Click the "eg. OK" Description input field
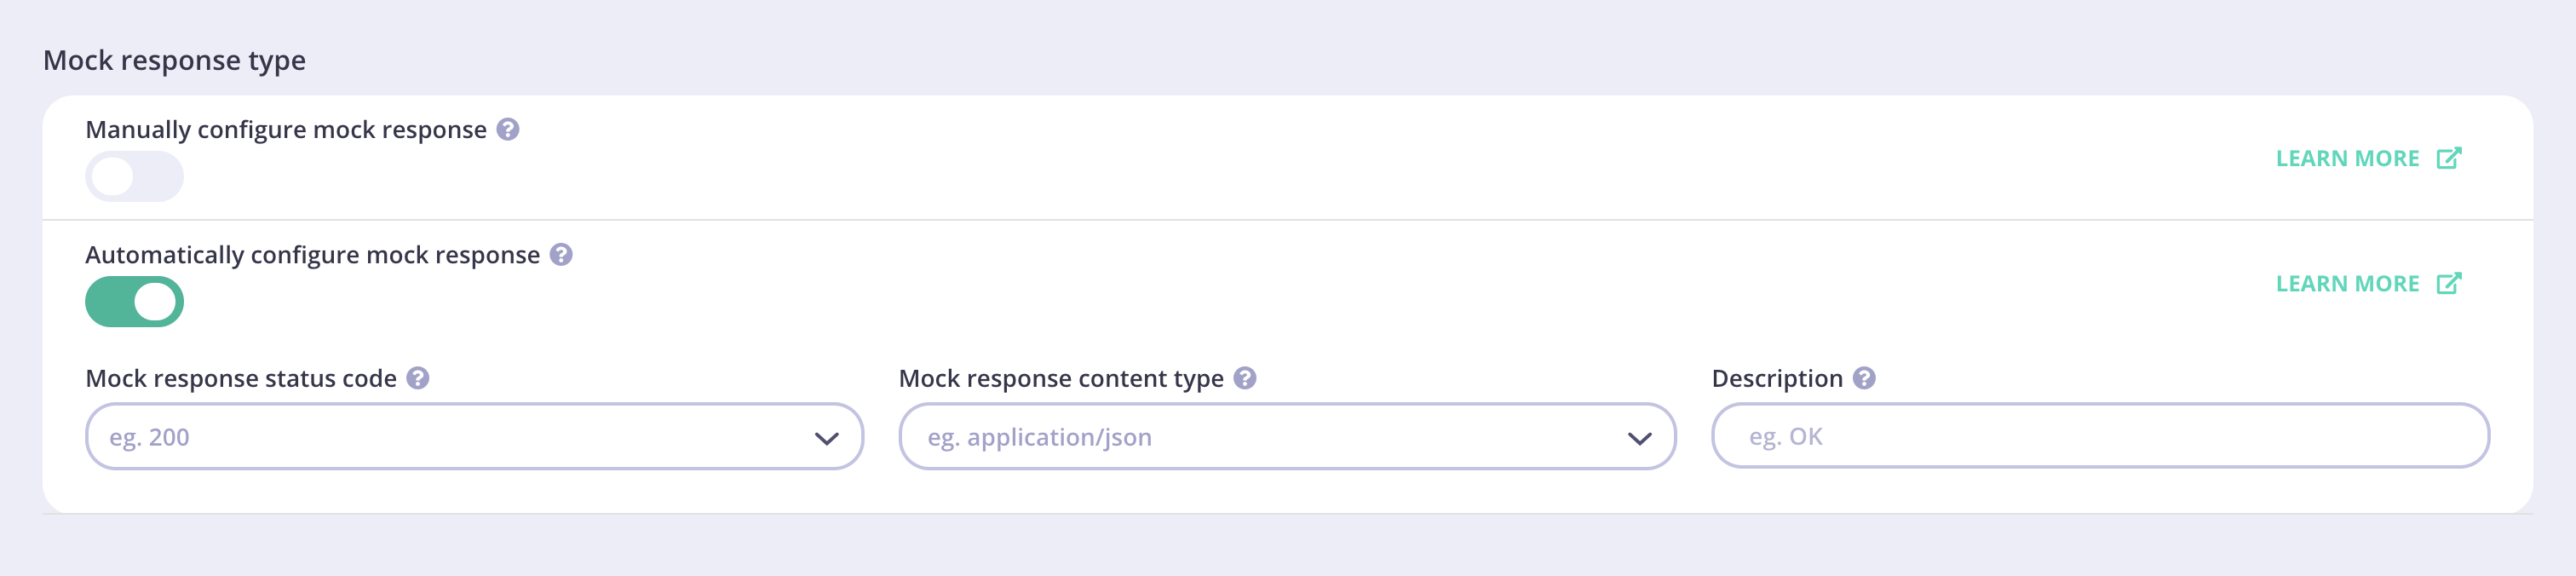Image resolution: width=2576 pixels, height=576 pixels. [2100, 436]
